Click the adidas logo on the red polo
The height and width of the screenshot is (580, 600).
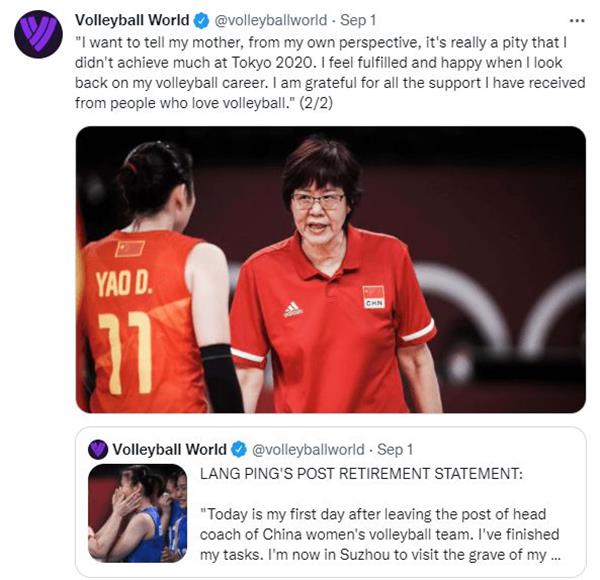(x=293, y=310)
